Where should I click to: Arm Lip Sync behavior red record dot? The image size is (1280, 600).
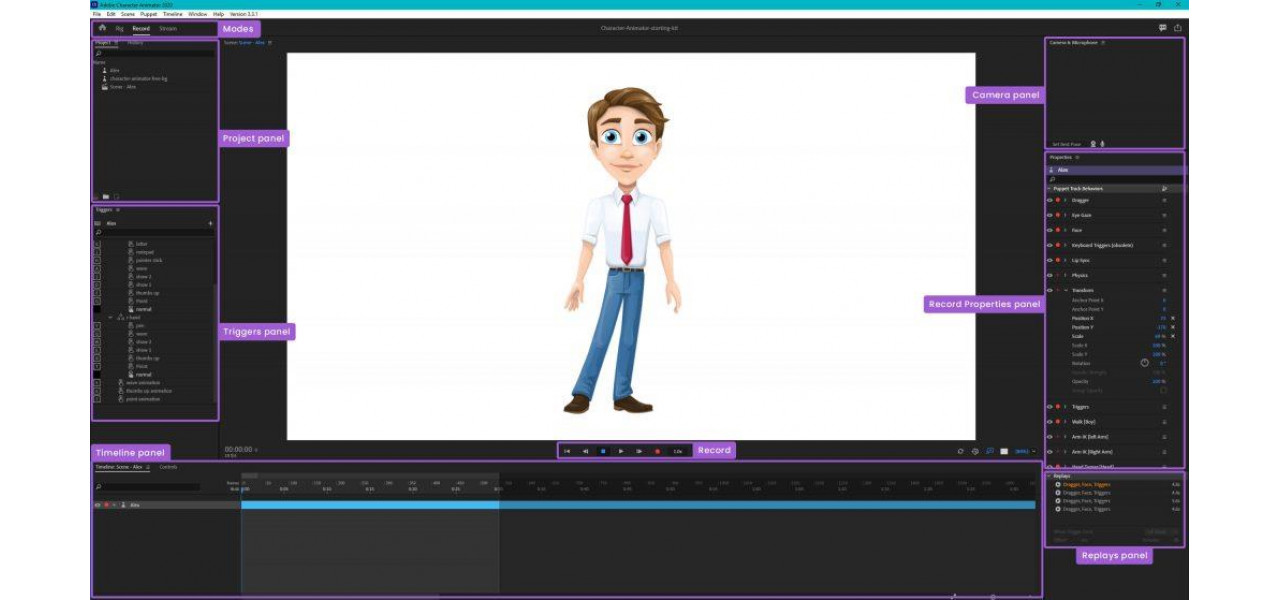[x=1058, y=260]
